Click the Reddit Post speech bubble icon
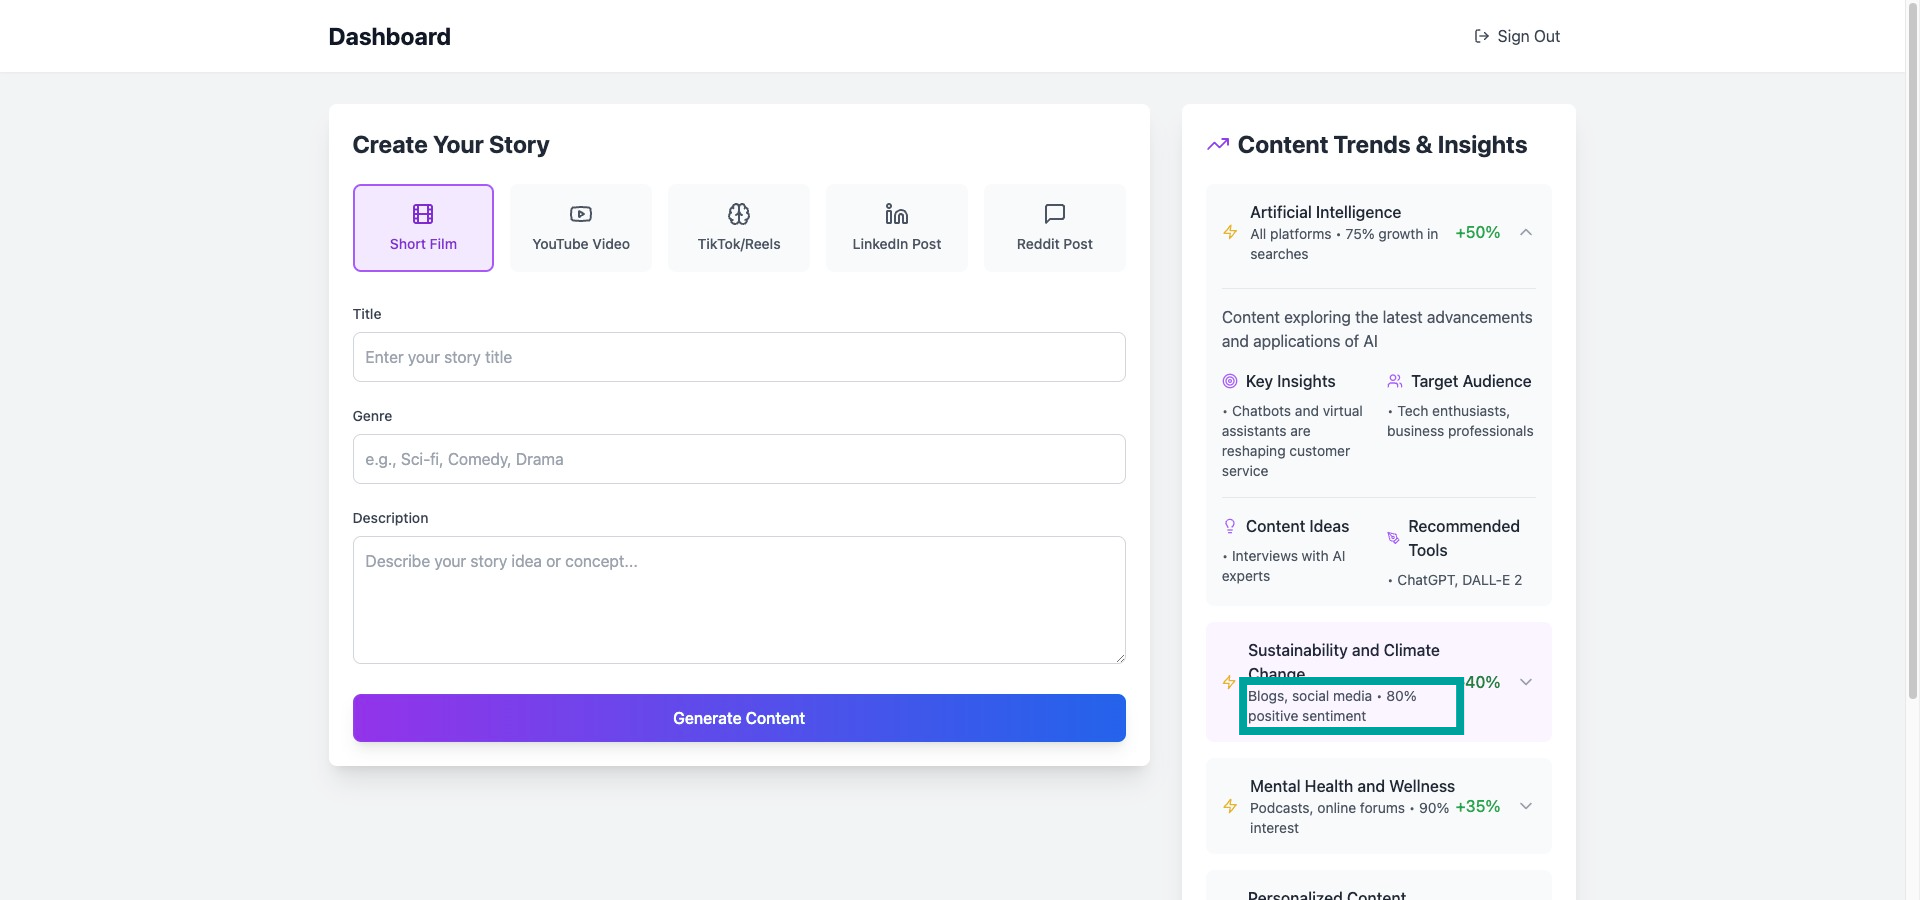 (x=1055, y=214)
